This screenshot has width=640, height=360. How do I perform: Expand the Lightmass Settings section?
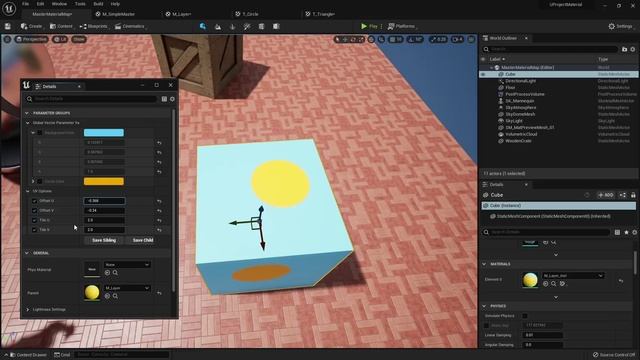tap(28, 309)
